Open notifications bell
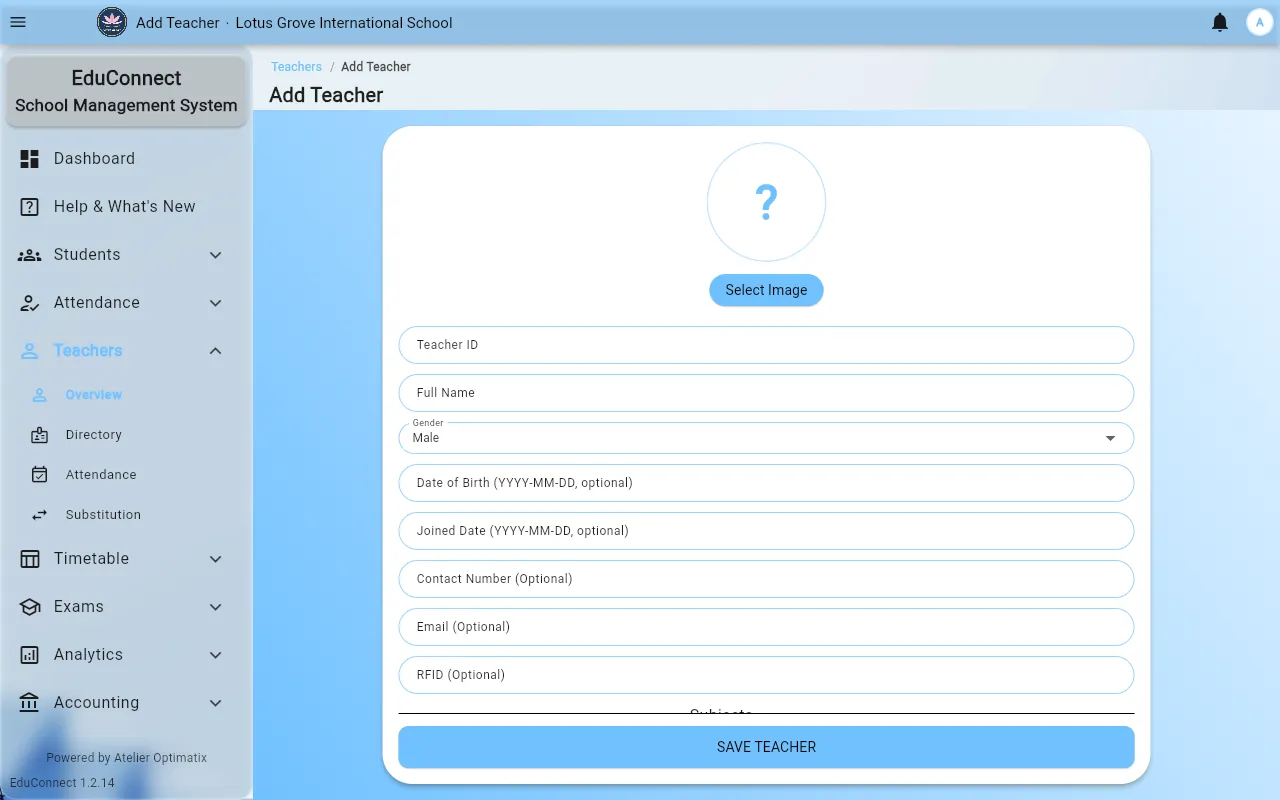The image size is (1280, 800). (1220, 22)
